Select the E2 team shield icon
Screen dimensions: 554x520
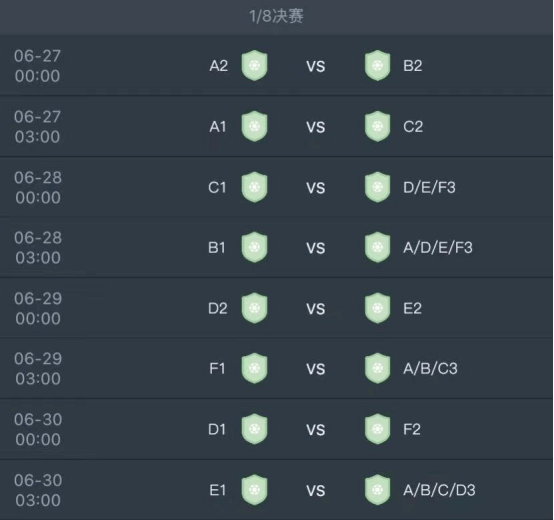click(377, 308)
